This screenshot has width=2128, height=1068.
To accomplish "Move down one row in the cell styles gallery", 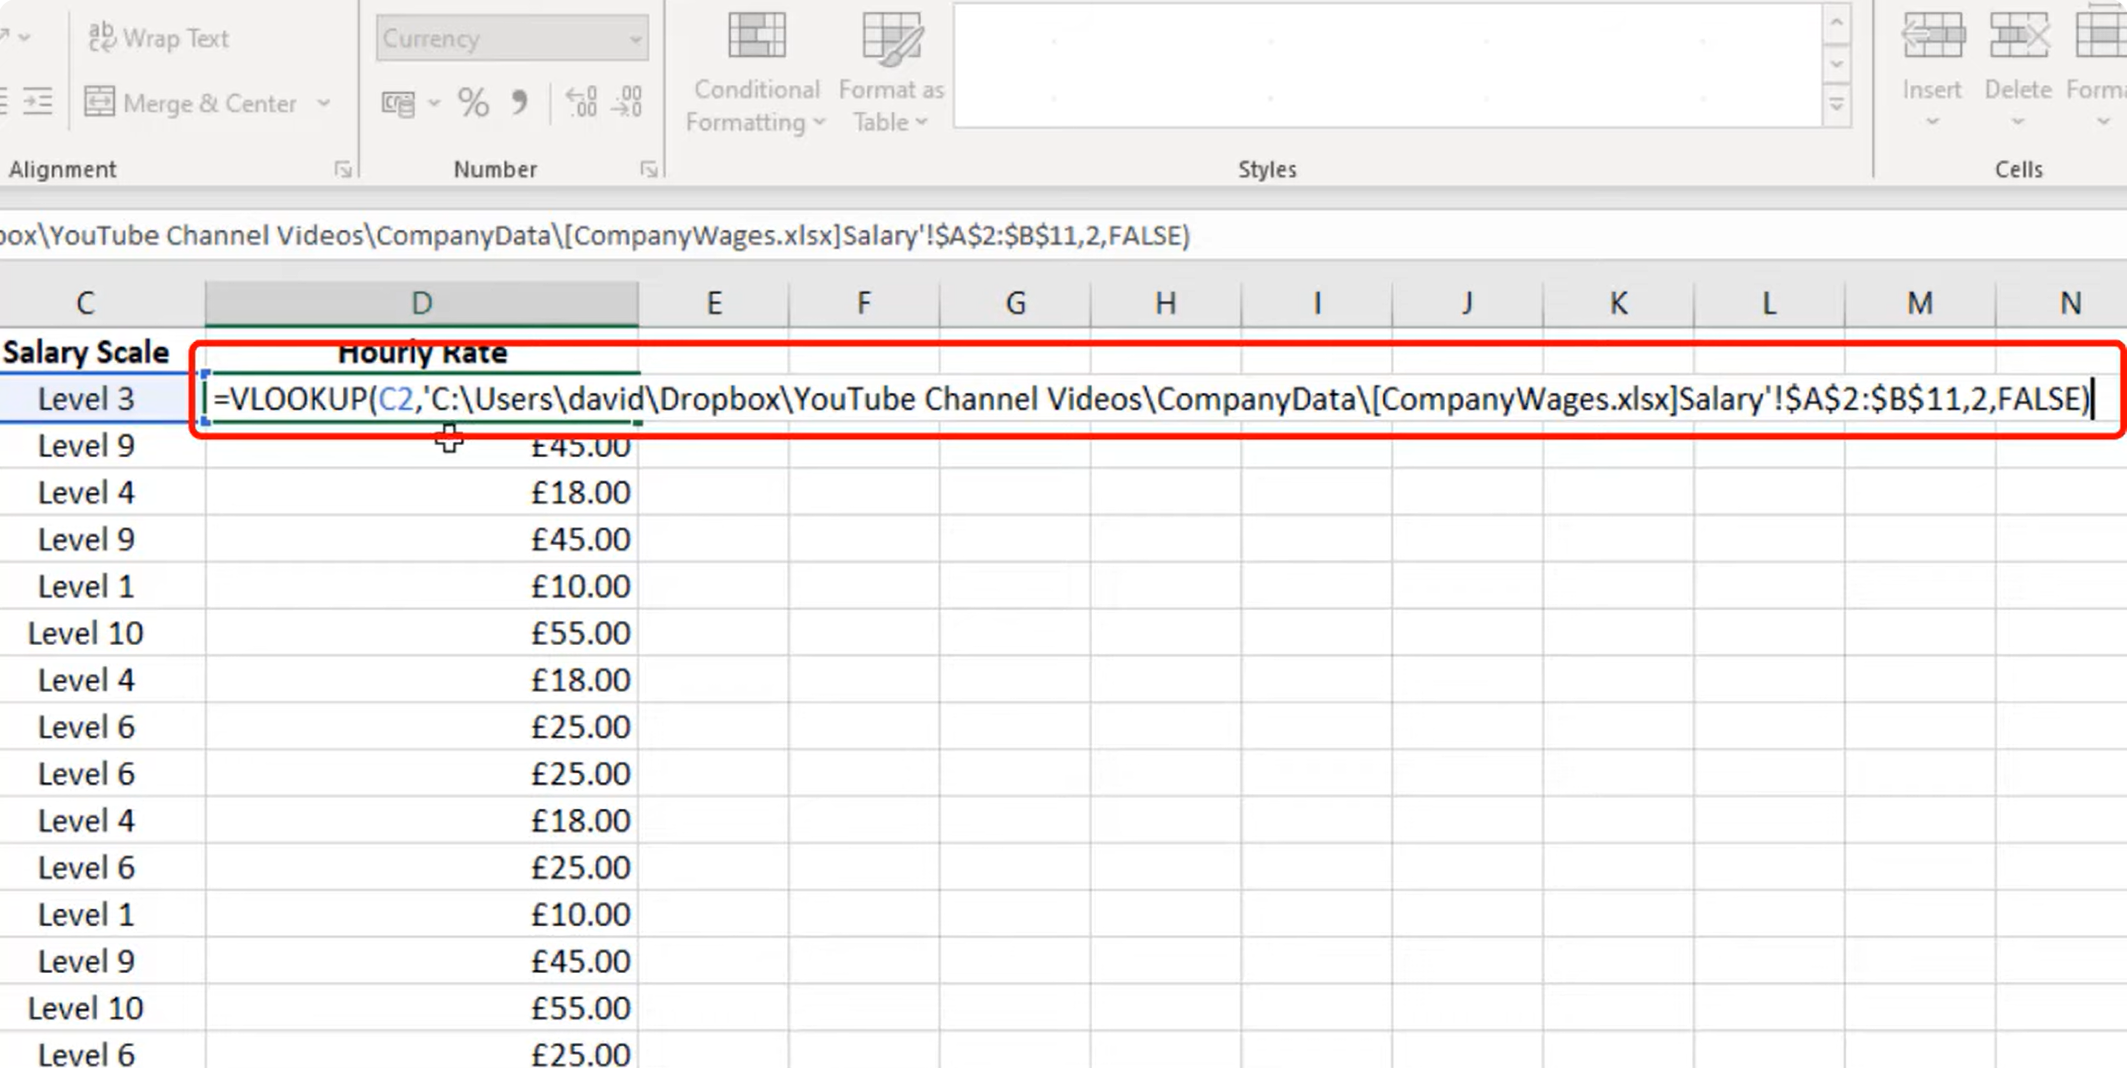I will click(1837, 65).
